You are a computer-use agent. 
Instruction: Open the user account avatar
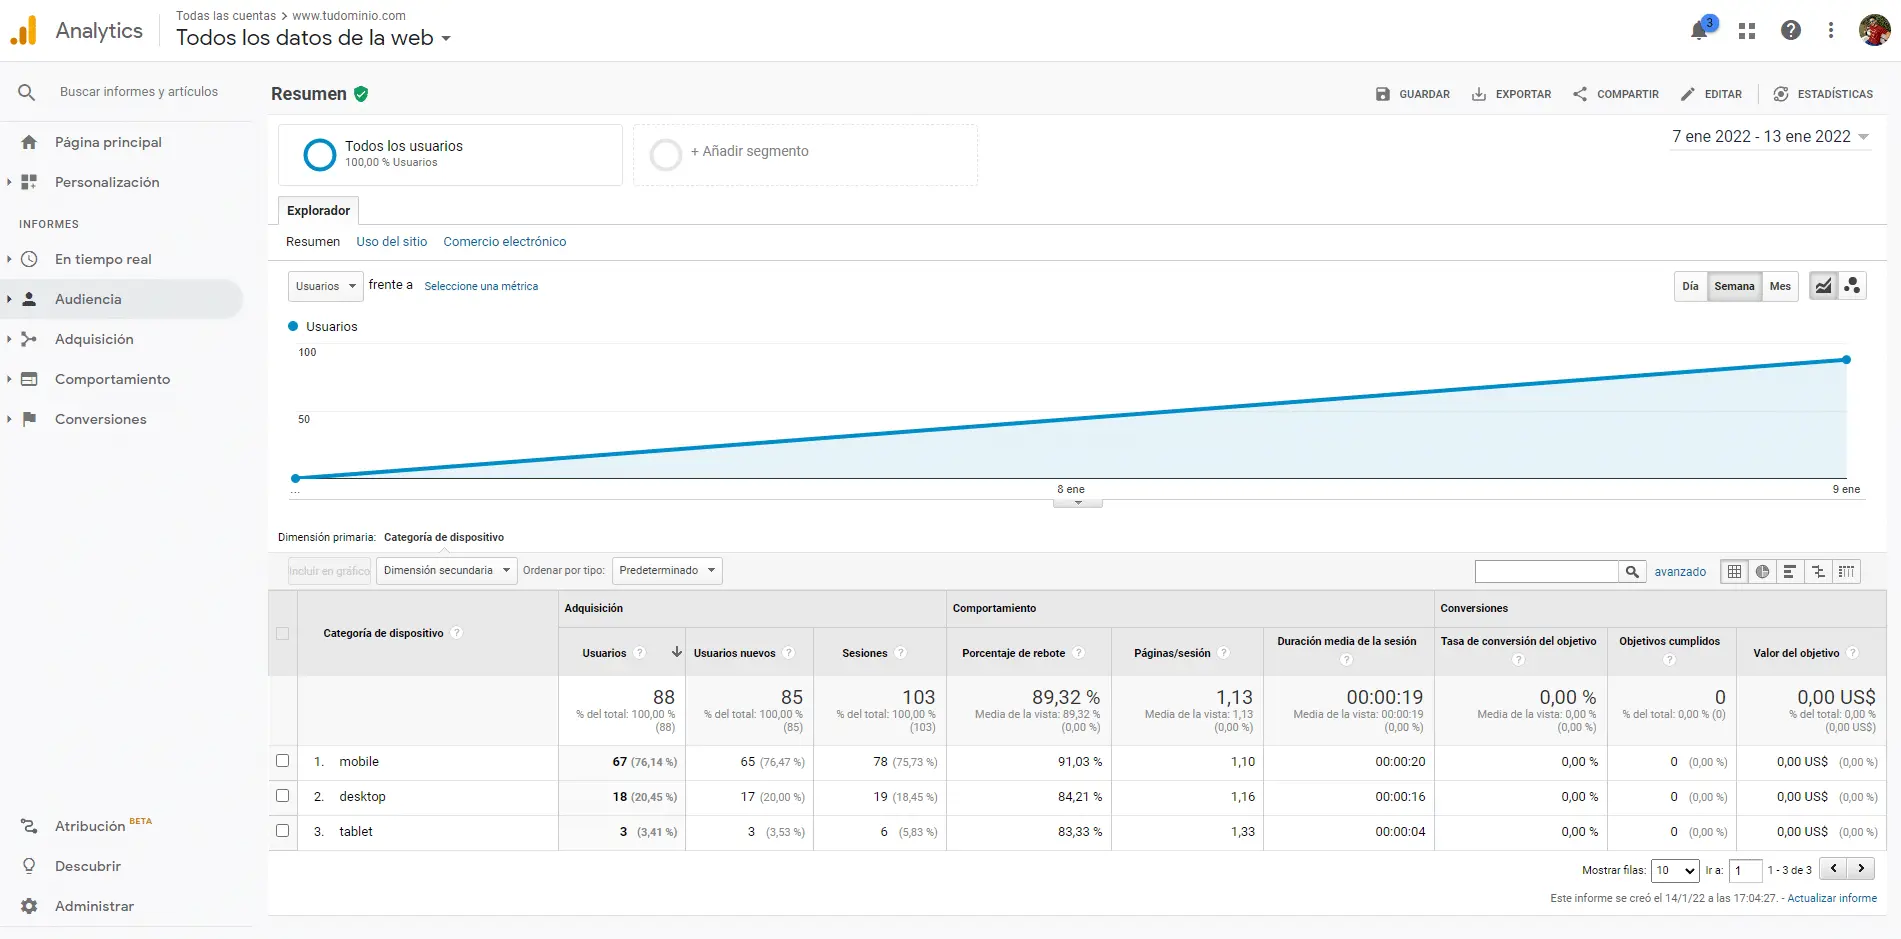(x=1874, y=30)
